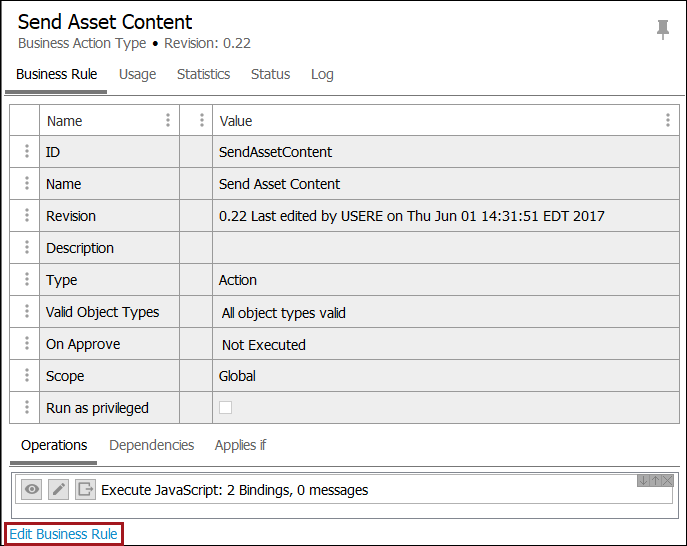687x546 pixels.
Task: Open the Value column options menu
Action: point(668,121)
